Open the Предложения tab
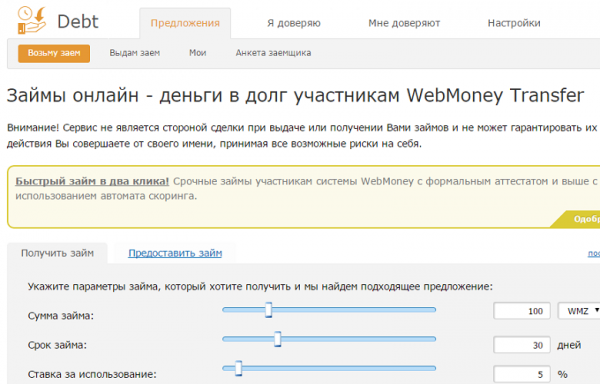 point(185,23)
